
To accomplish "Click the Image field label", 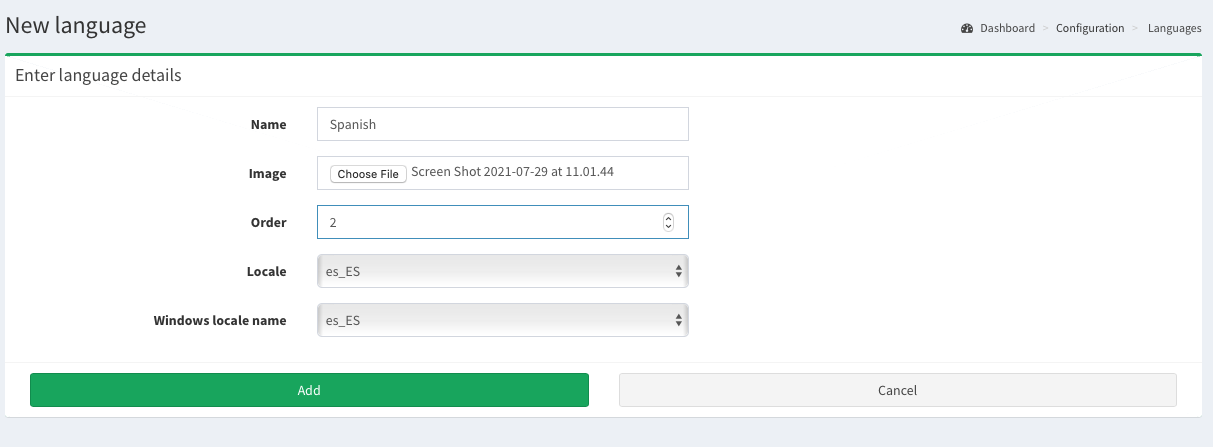I will [x=267, y=174].
